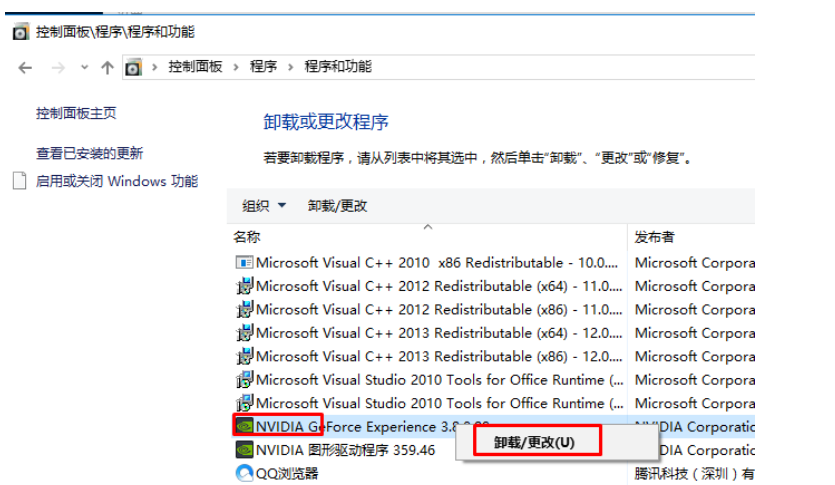This screenshot has height=485, width=835.
Task: Expand chevron between 程序 and 程序和功能
Action: click(x=291, y=67)
